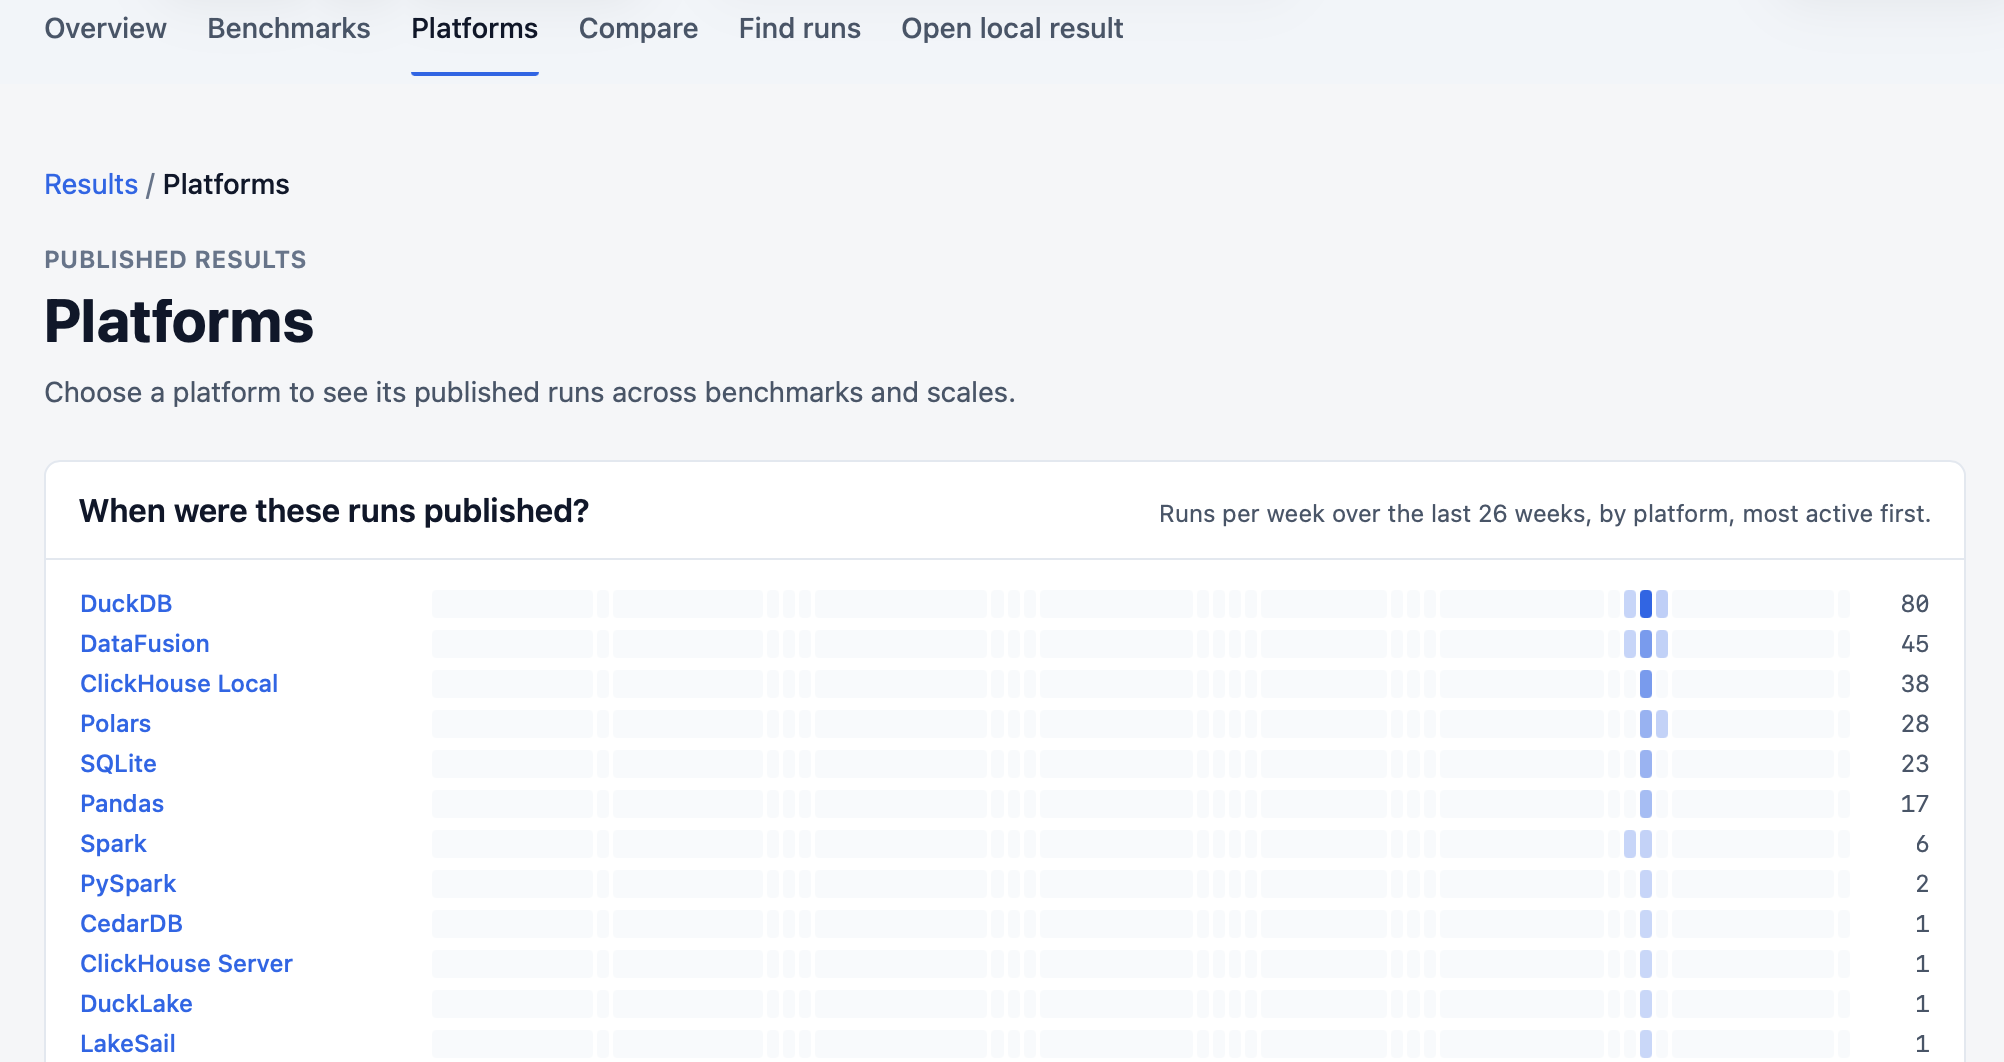Go to the Compare tab
Image resolution: width=2004 pixels, height=1062 pixels.
coord(638,28)
